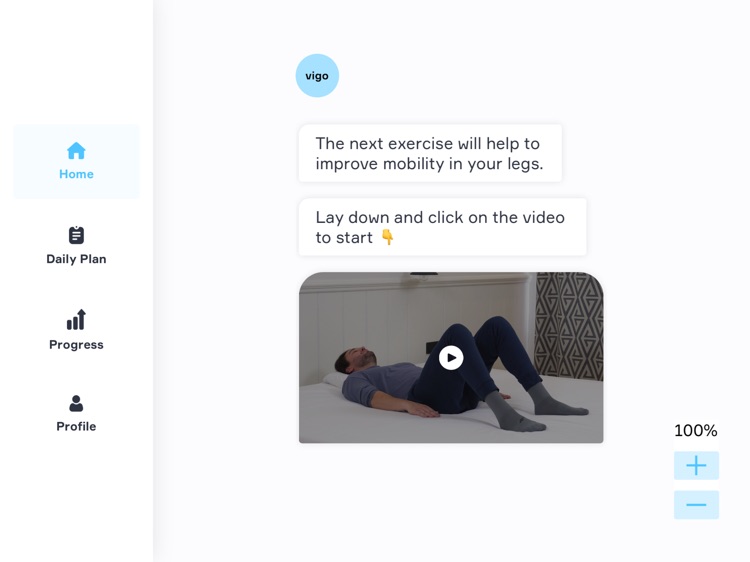Select the Home label in sidebar

tap(76, 174)
